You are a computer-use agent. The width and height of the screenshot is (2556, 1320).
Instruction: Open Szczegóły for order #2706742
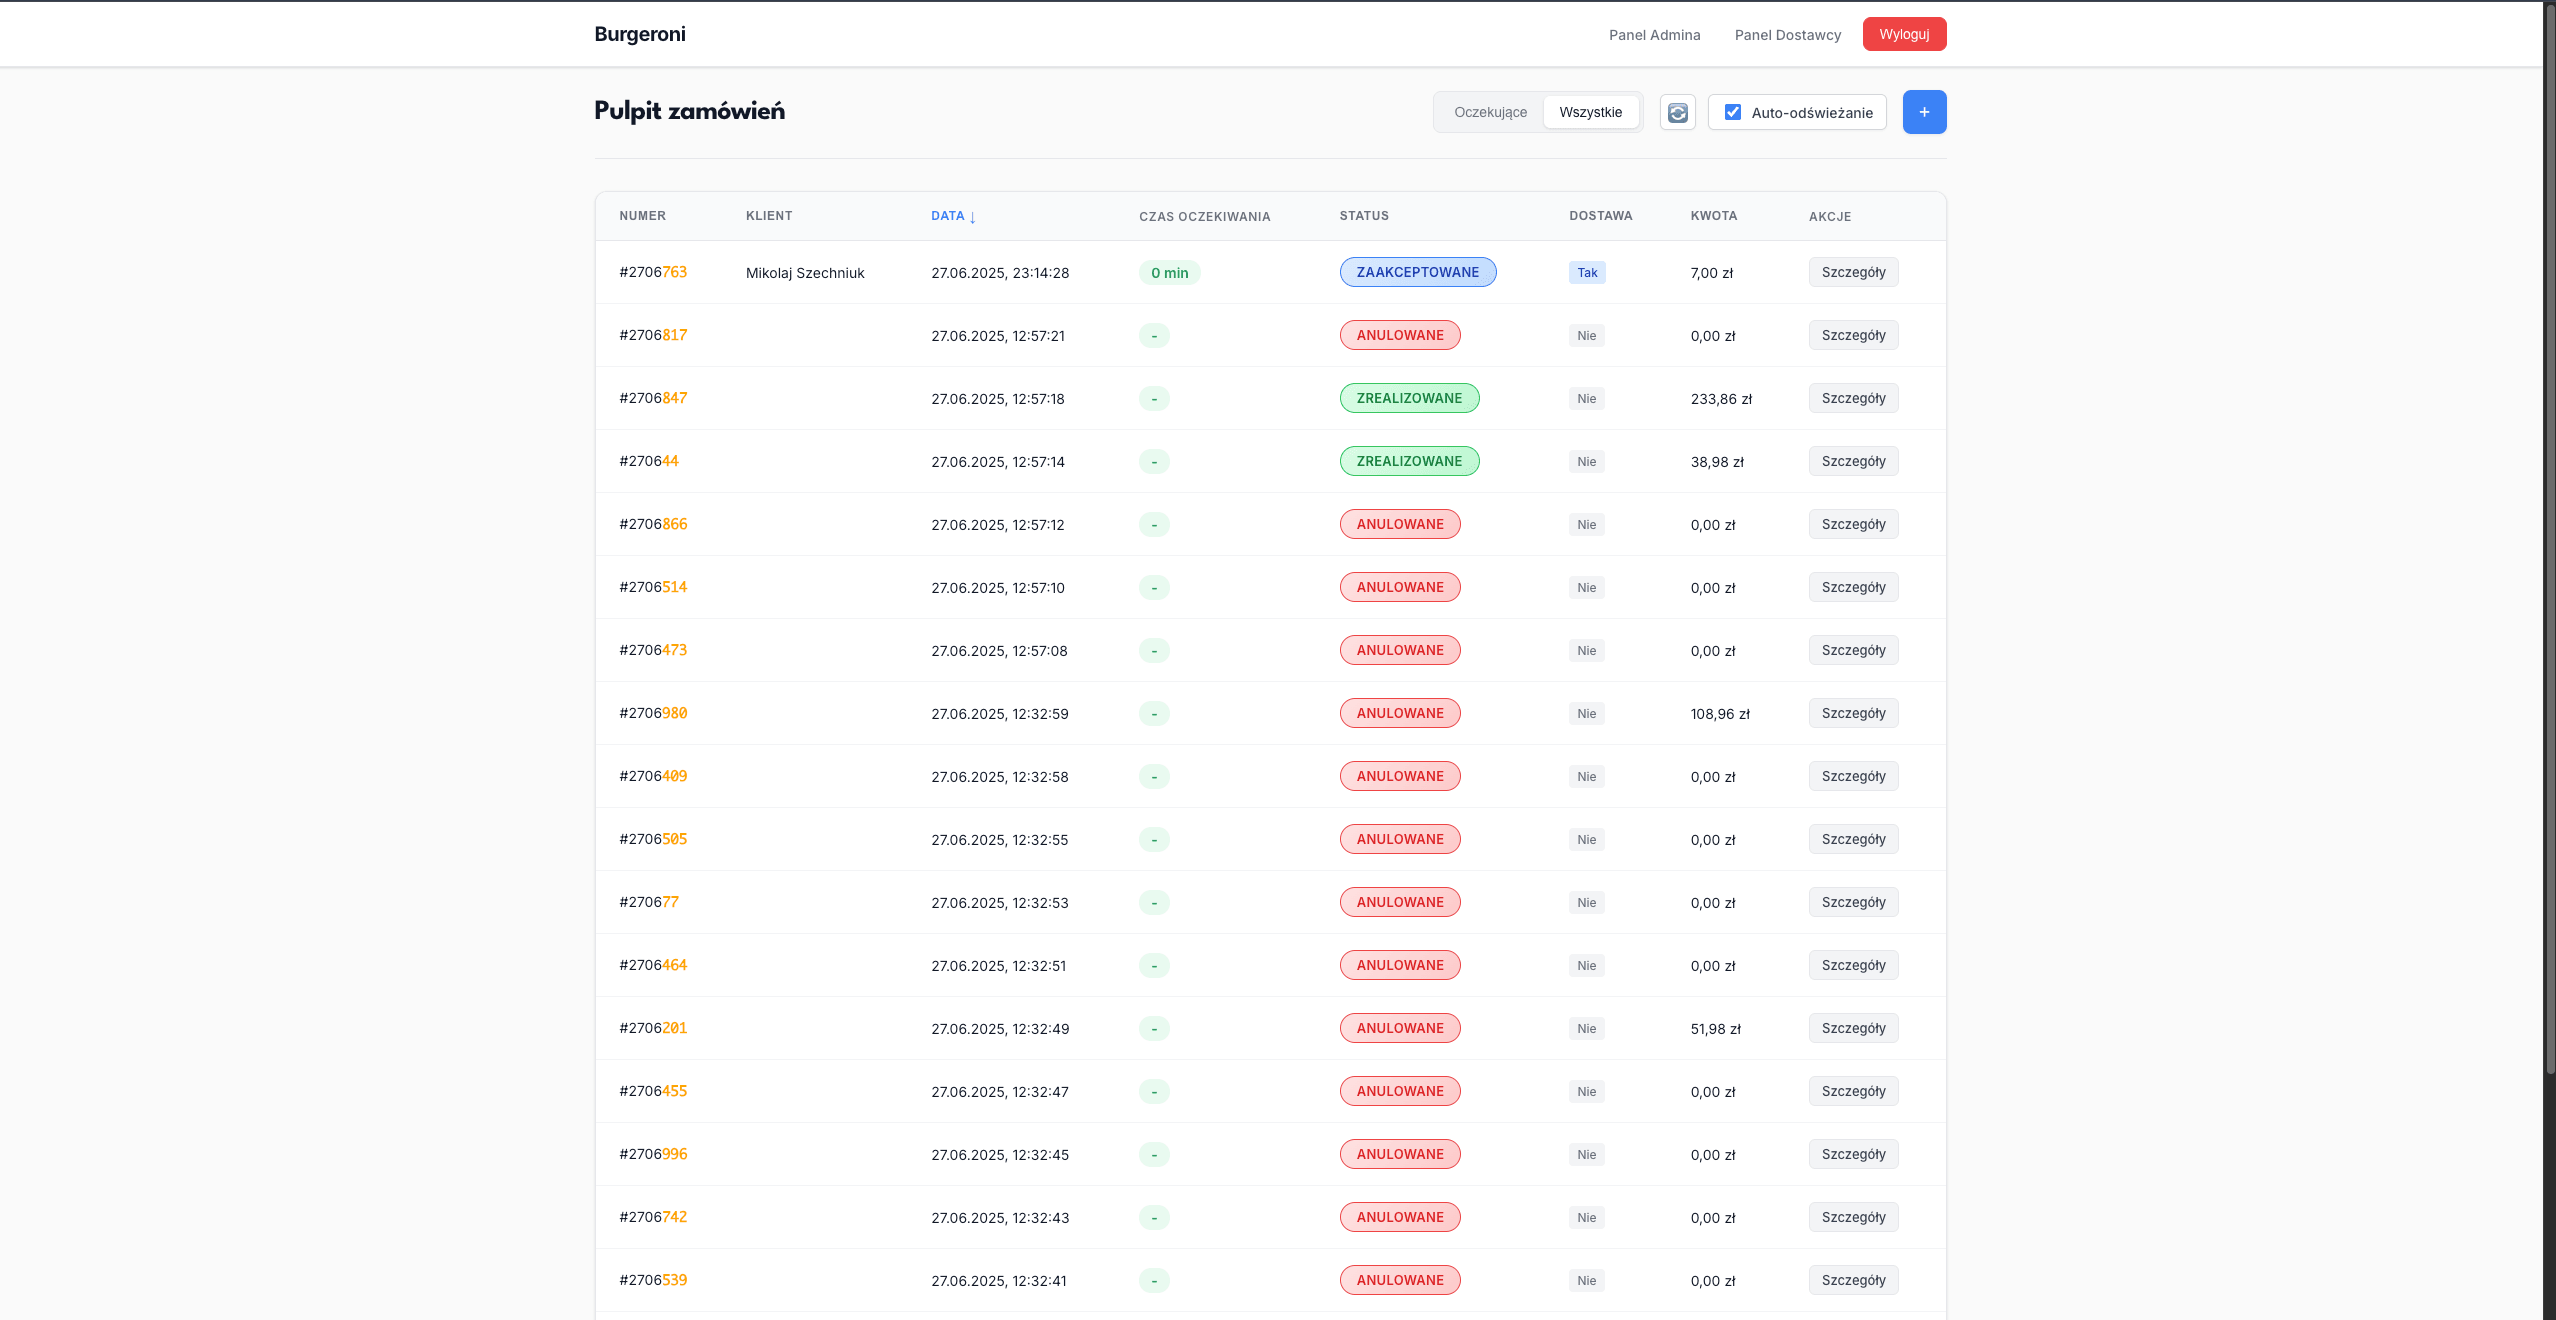coord(1853,1217)
